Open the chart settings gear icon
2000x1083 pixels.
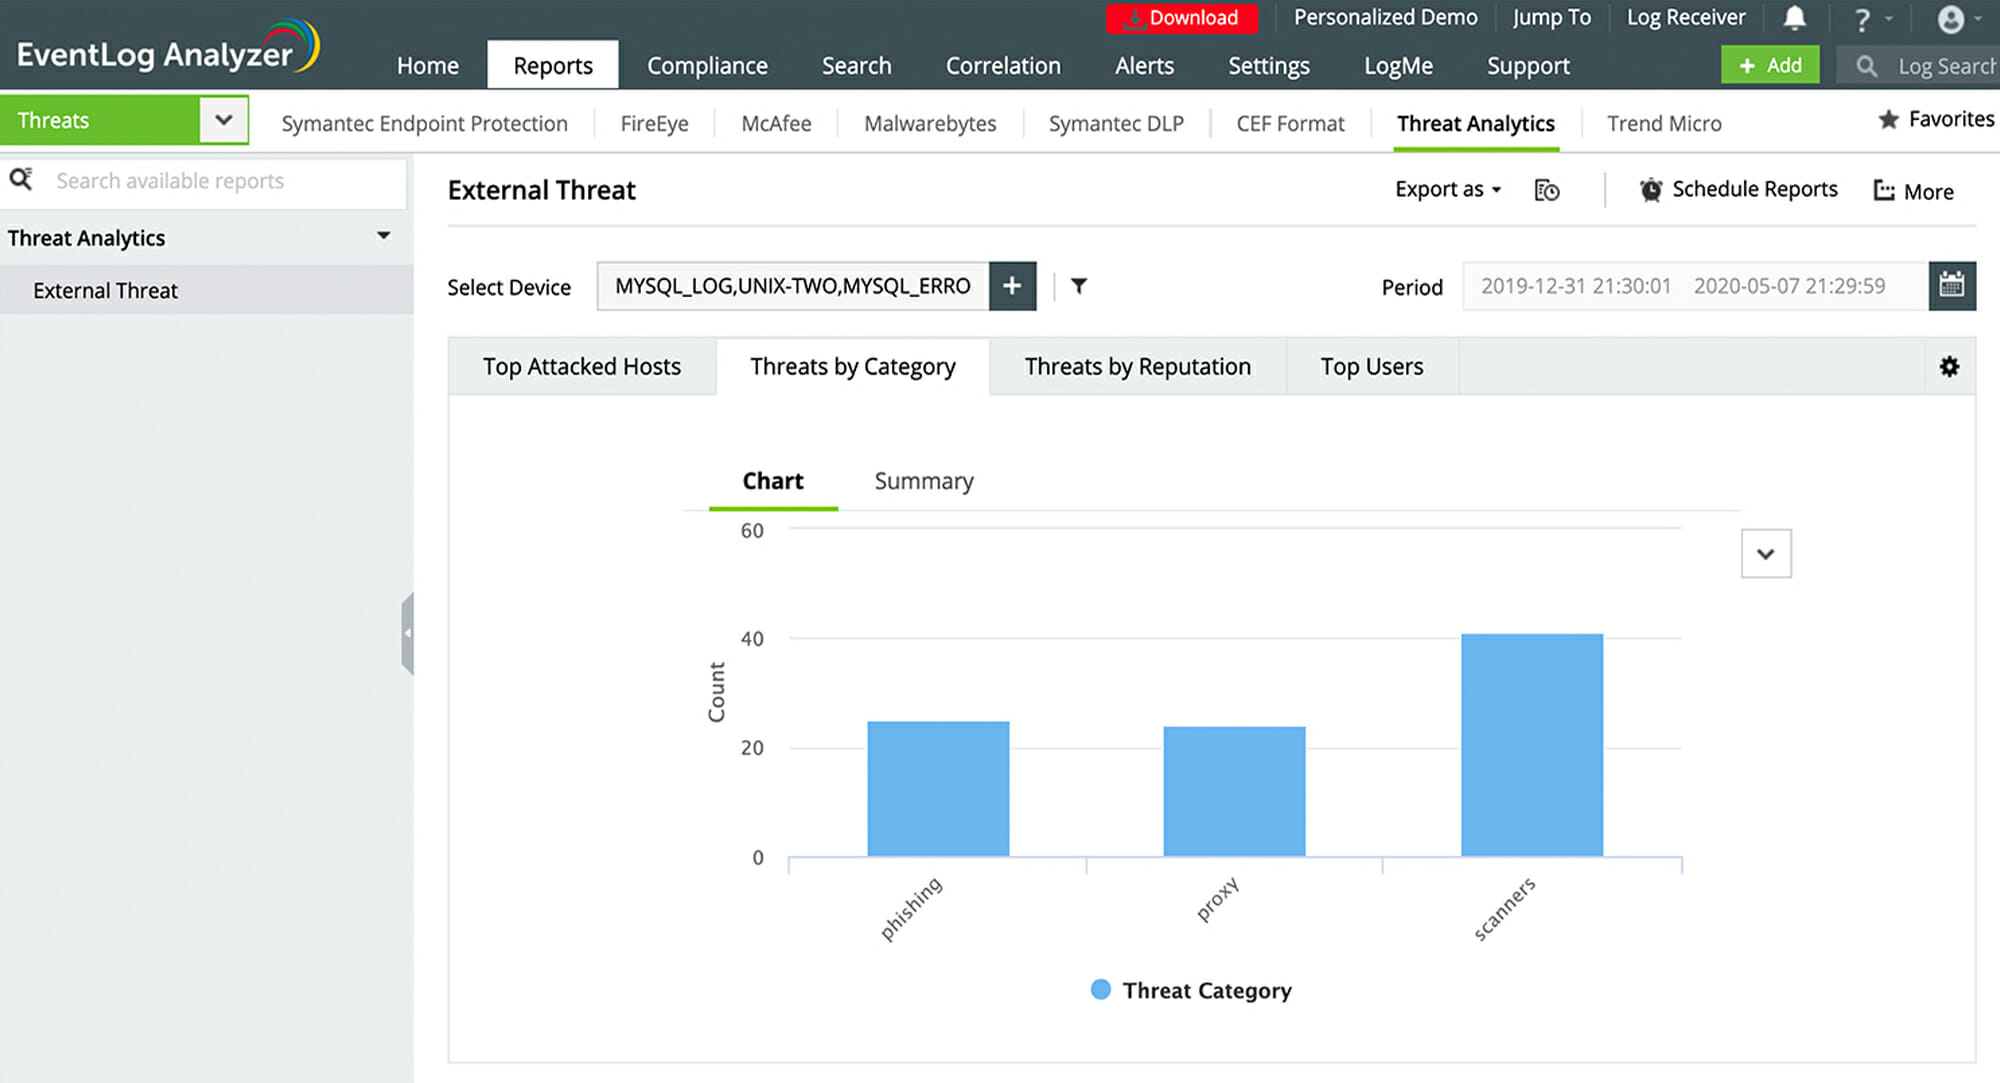tap(1949, 367)
